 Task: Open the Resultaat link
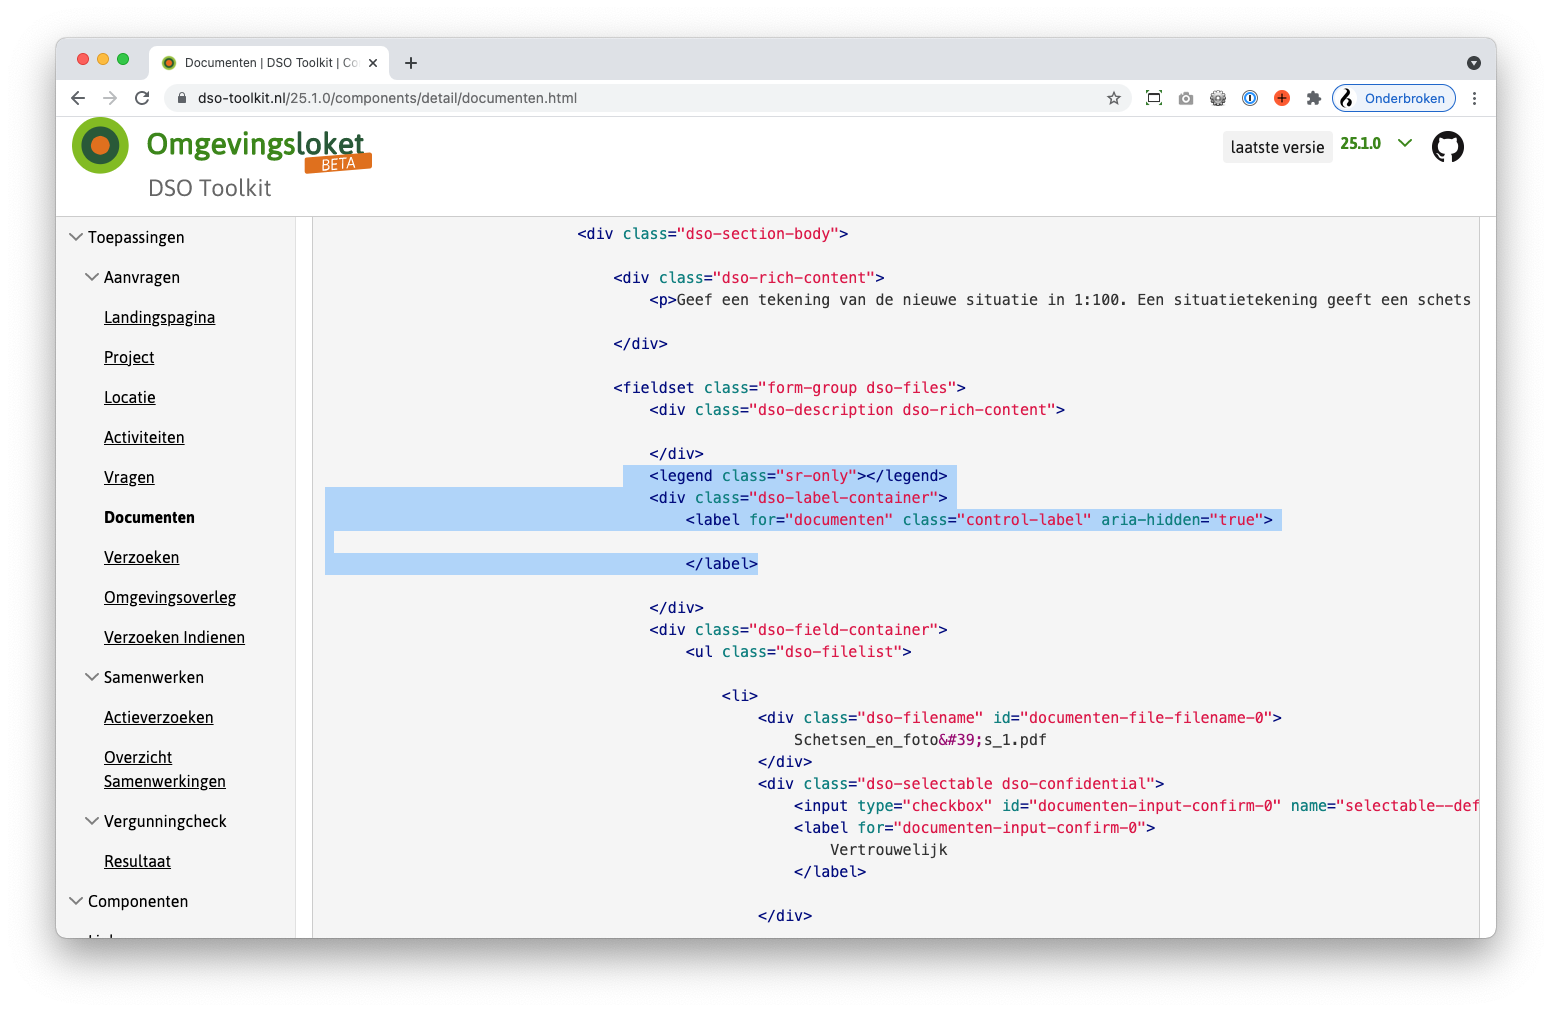[x=137, y=861]
